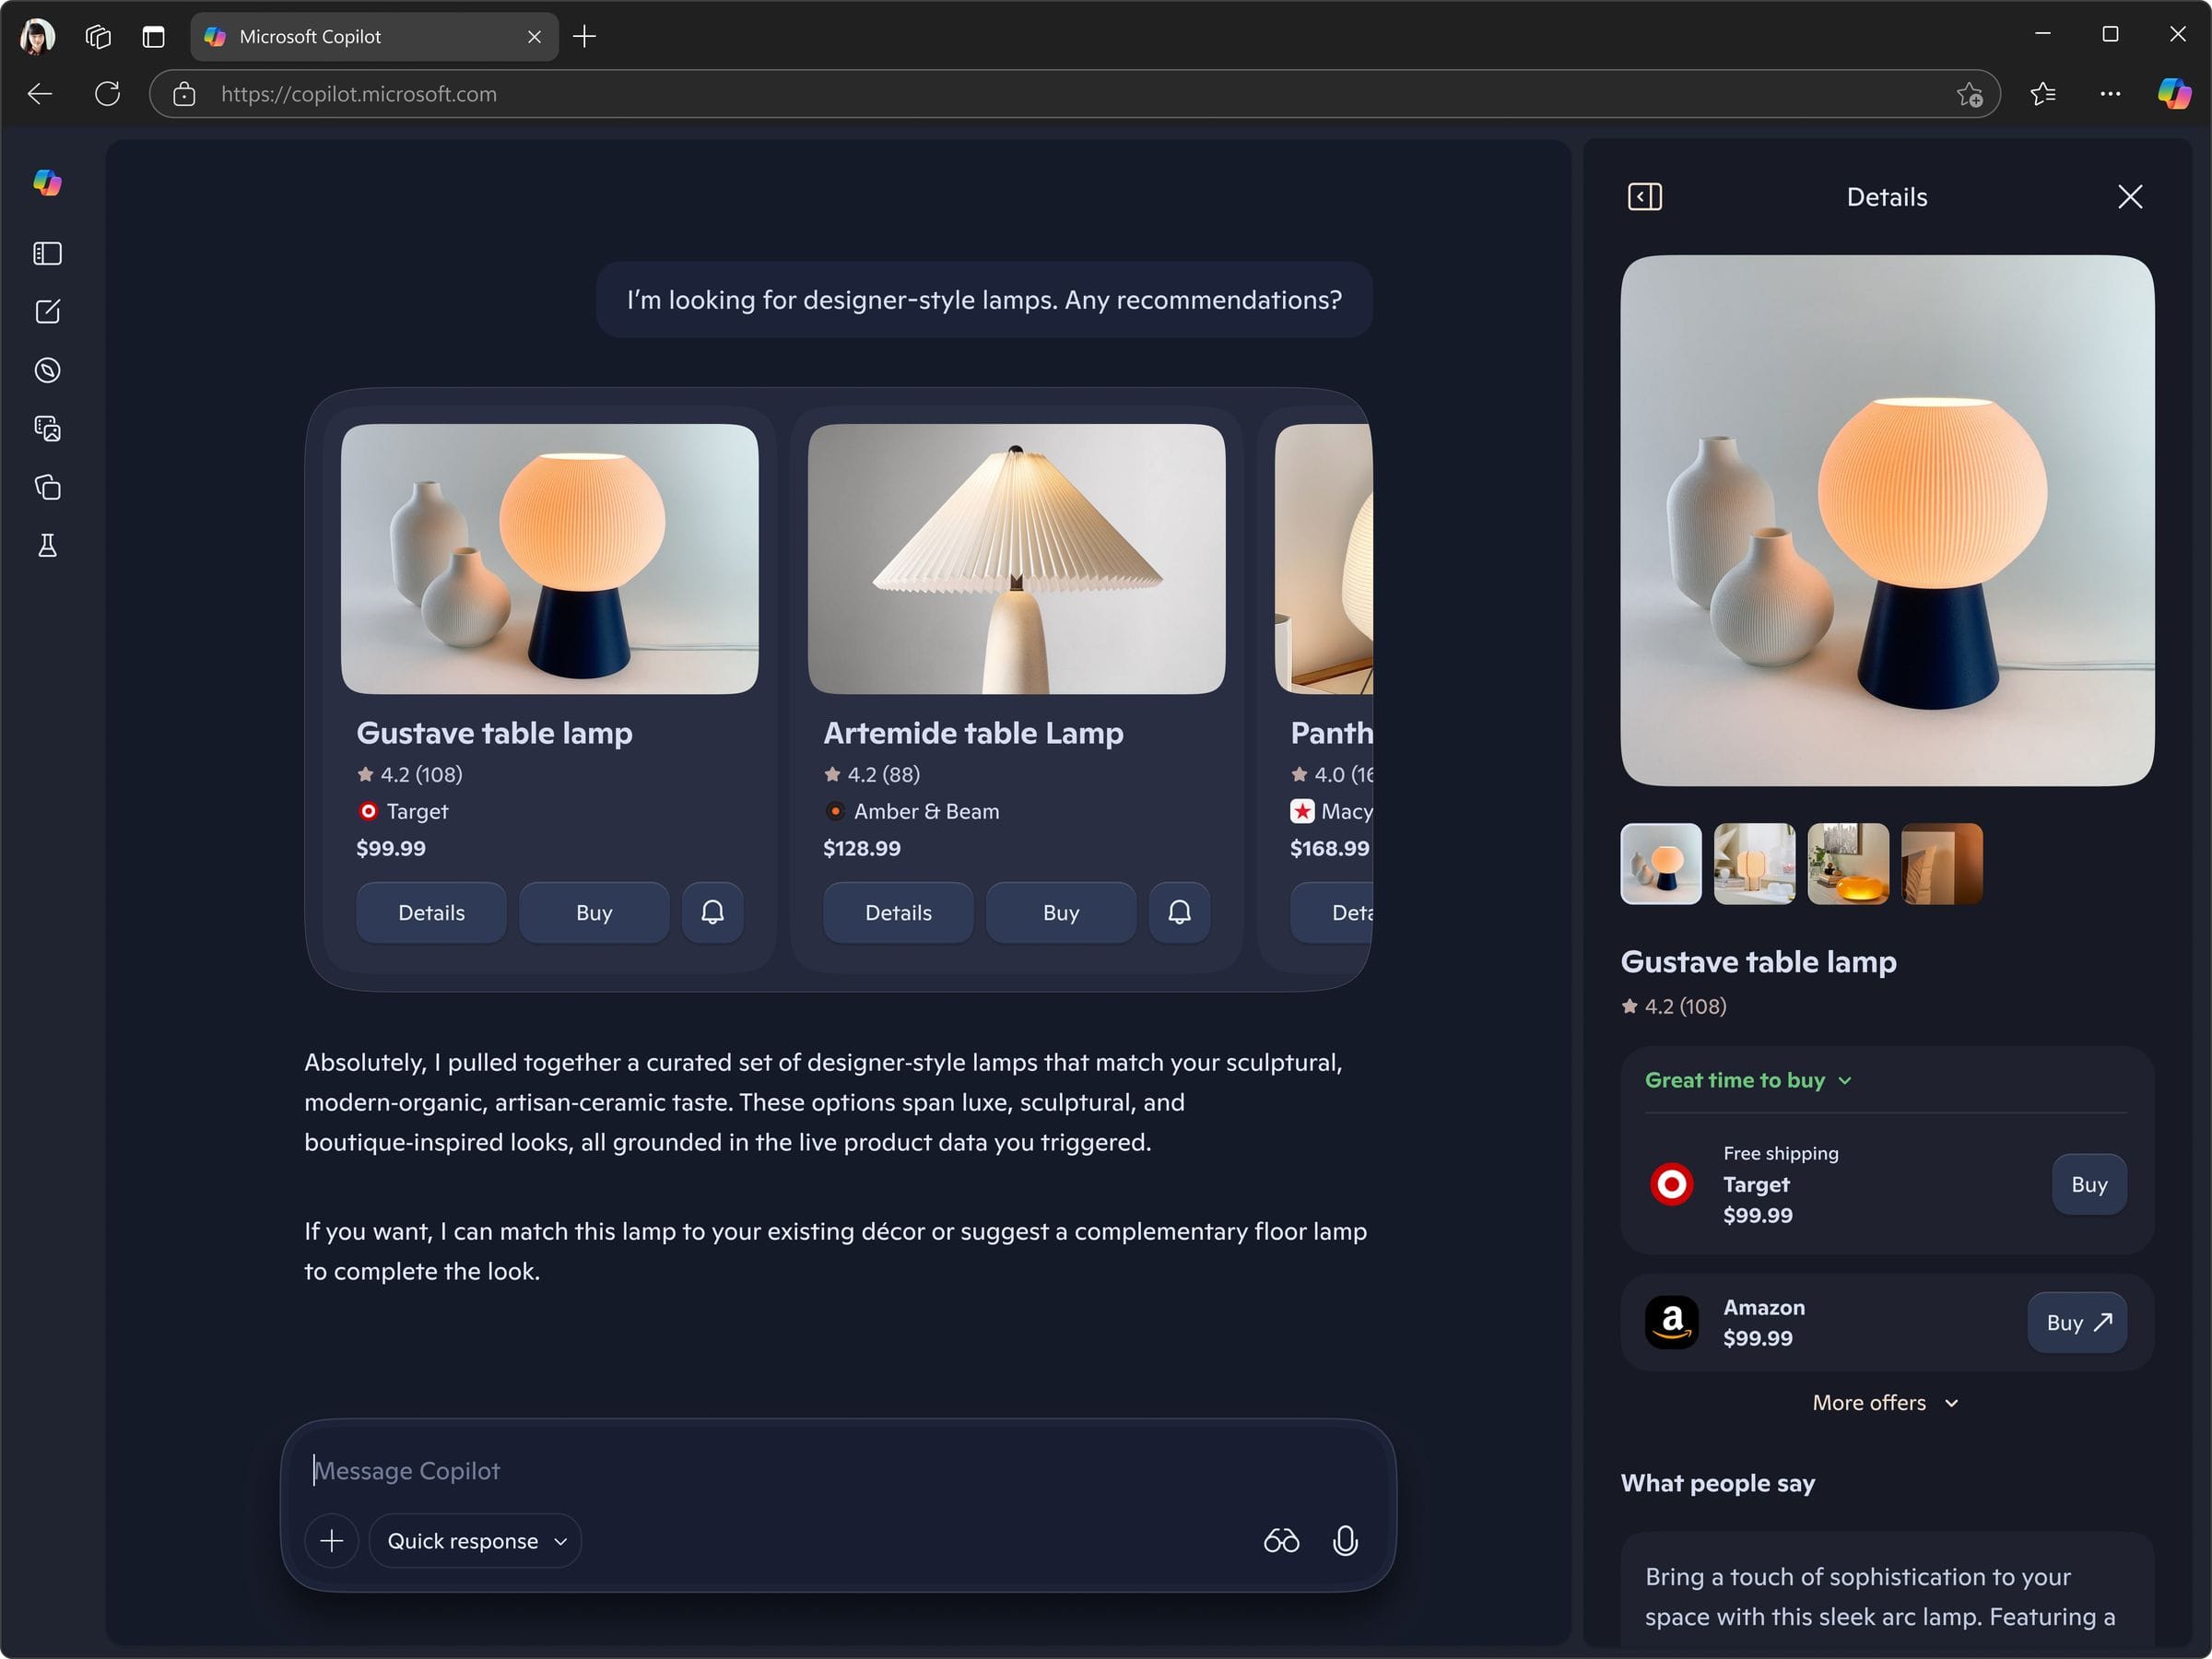The width and height of the screenshot is (2212, 1659).
Task: Click the plus attachment button in composer
Action: coord(332,1541)
